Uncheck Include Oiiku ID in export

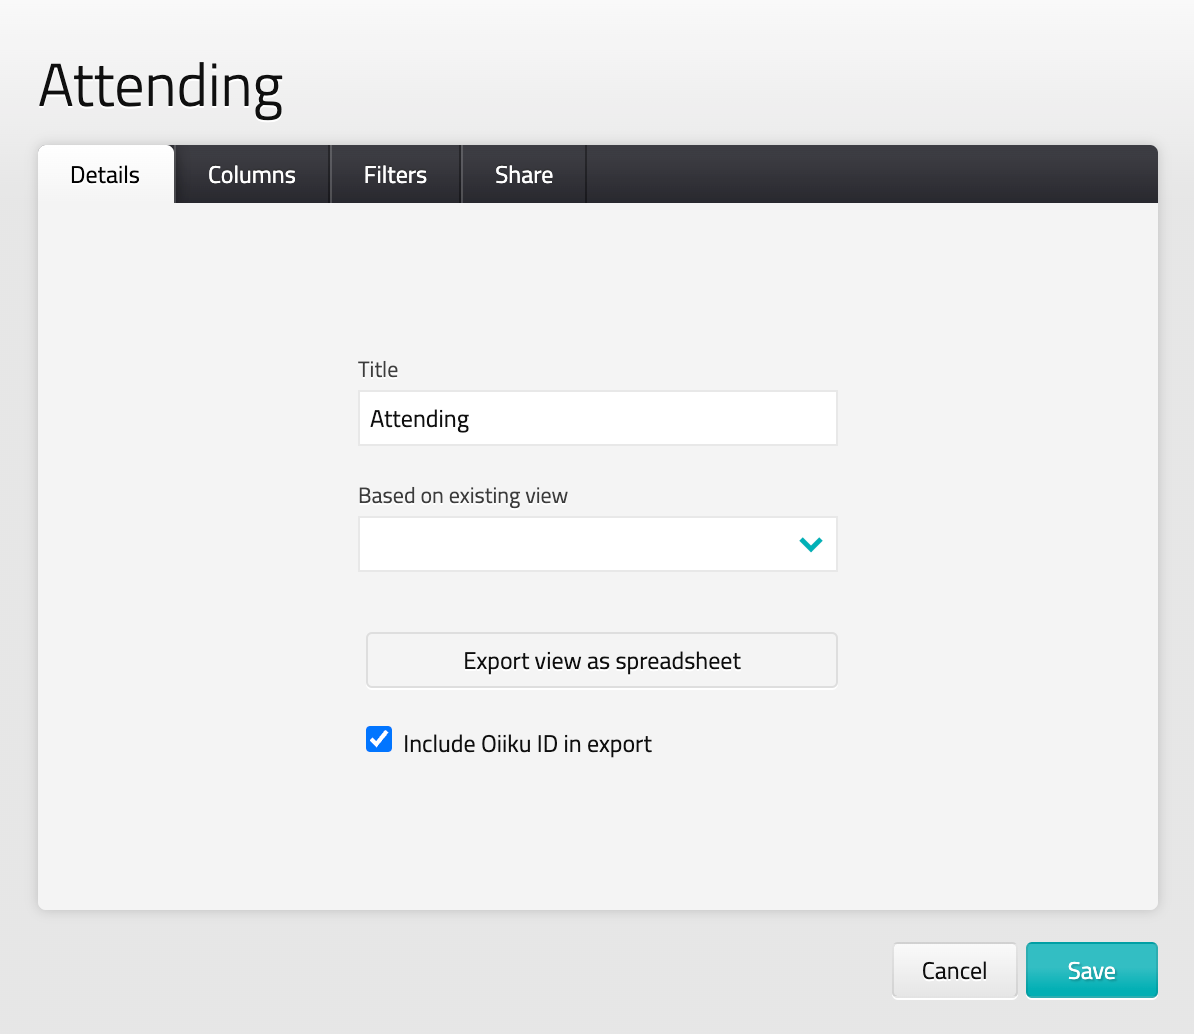pyautogui.click(x=379, y=740)
